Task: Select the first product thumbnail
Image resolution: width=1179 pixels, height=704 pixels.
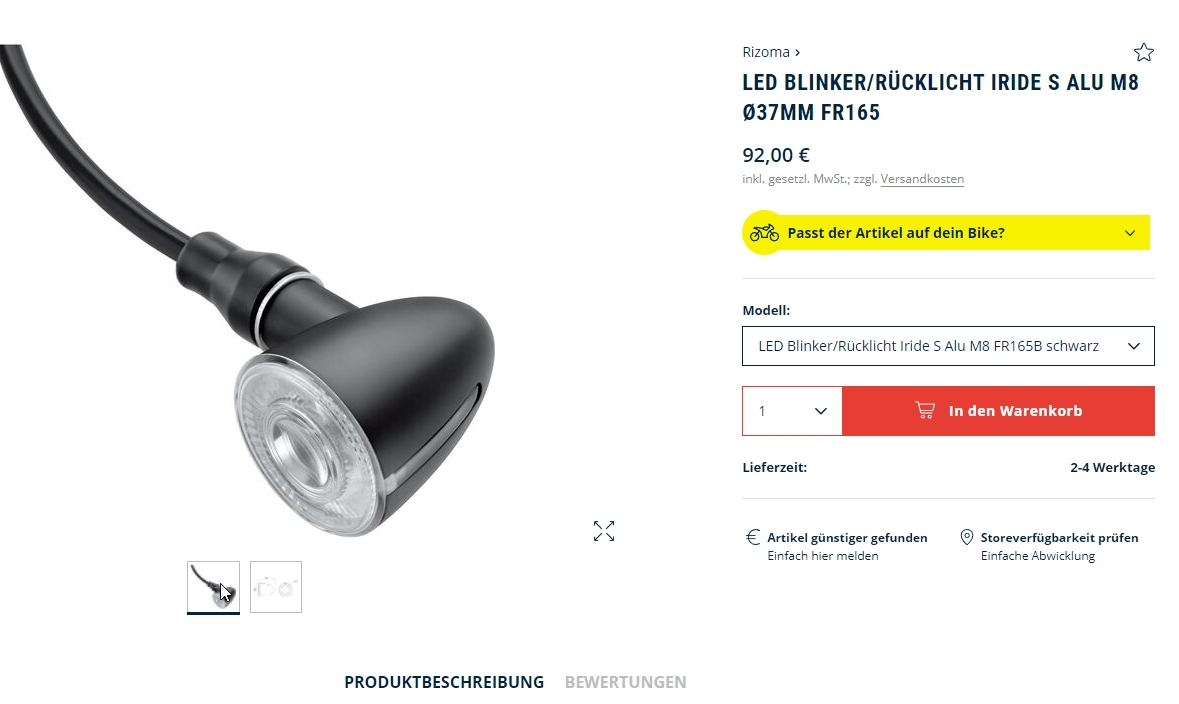Action: tap(214, 587)
